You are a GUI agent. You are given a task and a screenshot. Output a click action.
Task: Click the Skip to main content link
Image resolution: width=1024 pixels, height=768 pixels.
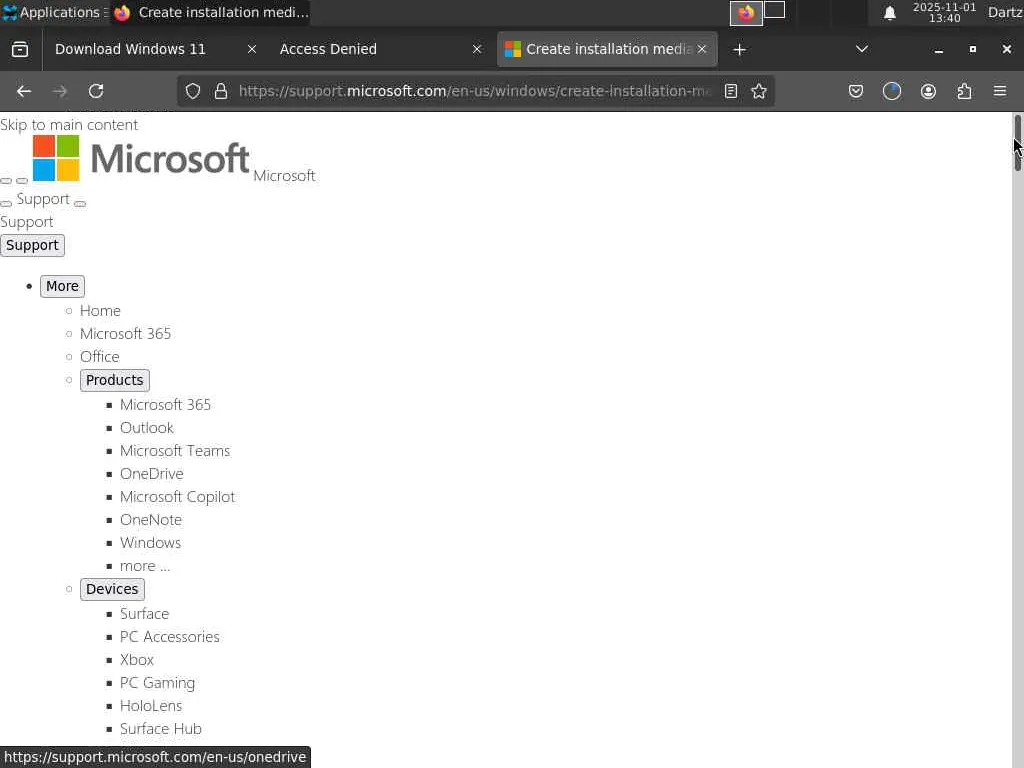(x=69, y=125)
